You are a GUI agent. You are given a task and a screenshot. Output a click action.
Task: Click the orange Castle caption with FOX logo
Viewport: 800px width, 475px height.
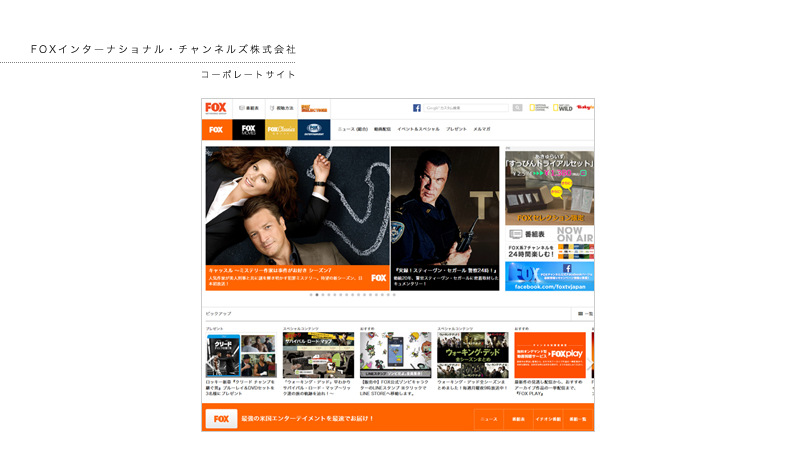[297, 278]
